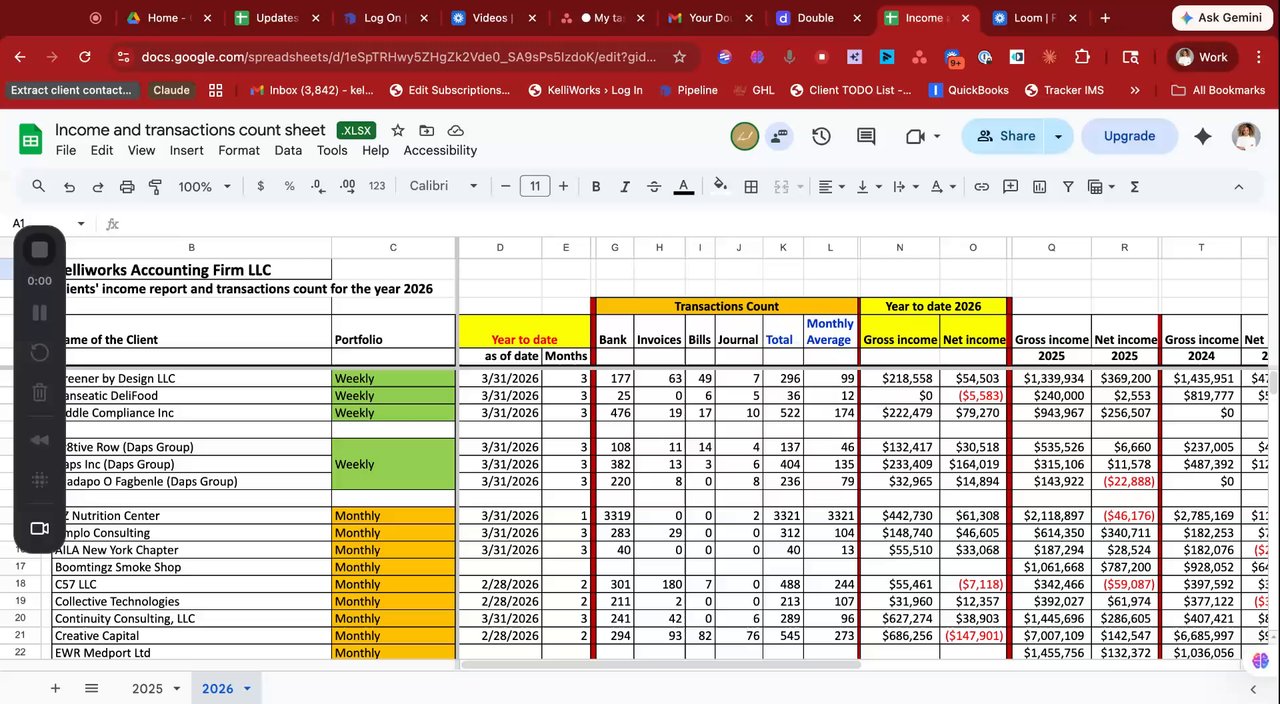
Task: Decrease font size with minus
Action: point(506,186)
